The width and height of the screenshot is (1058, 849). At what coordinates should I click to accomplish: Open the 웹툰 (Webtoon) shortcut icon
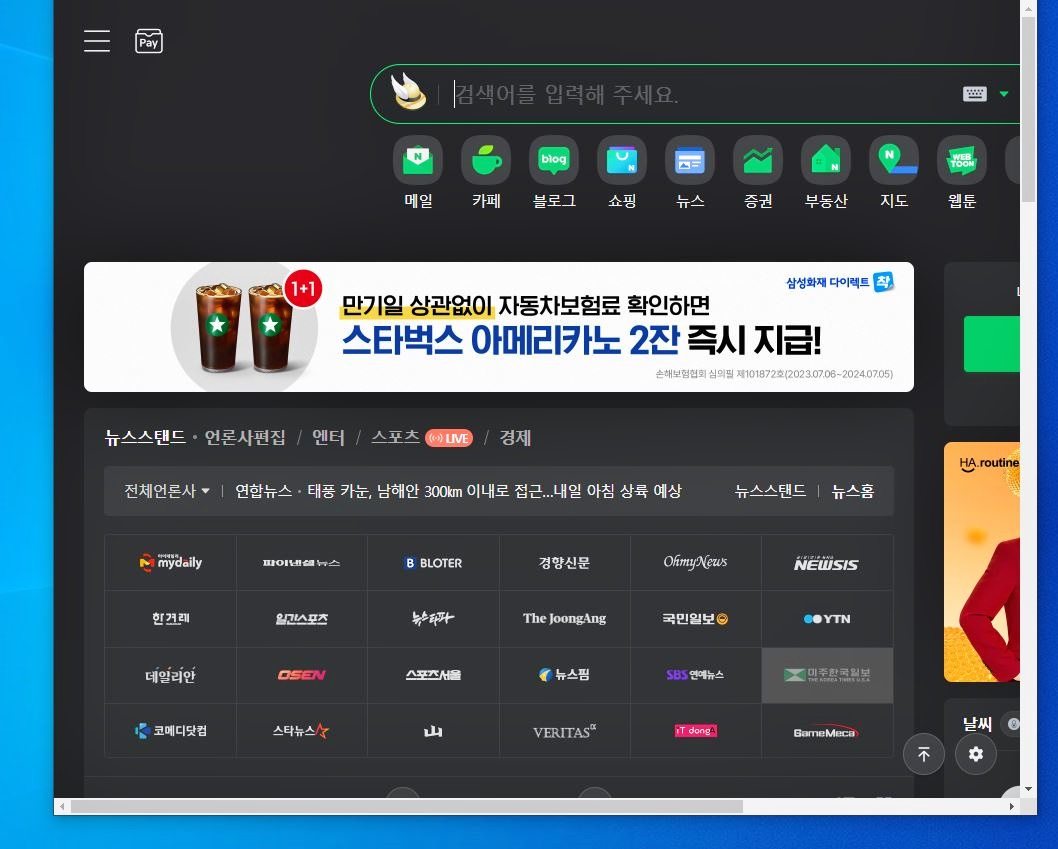[962, 160]
